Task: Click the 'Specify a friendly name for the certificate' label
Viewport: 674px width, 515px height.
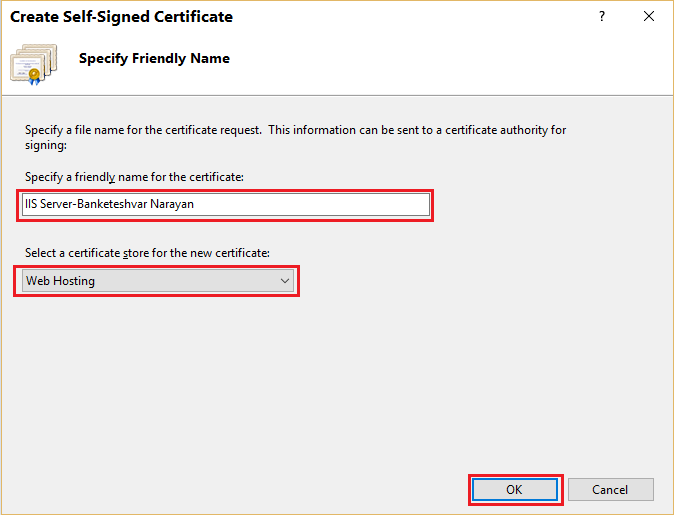Action: [134, 177]
